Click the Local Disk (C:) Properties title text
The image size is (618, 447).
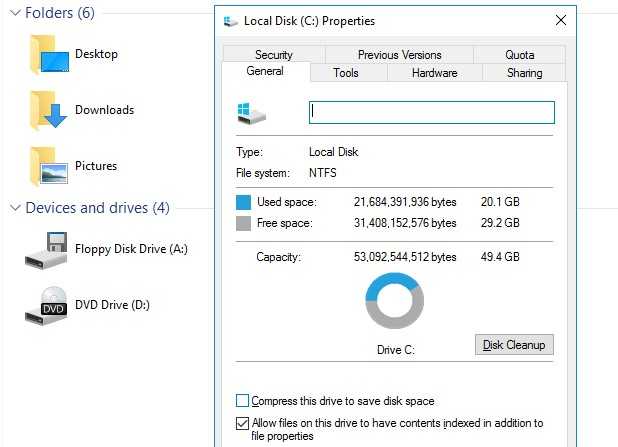tap(309, 21)
